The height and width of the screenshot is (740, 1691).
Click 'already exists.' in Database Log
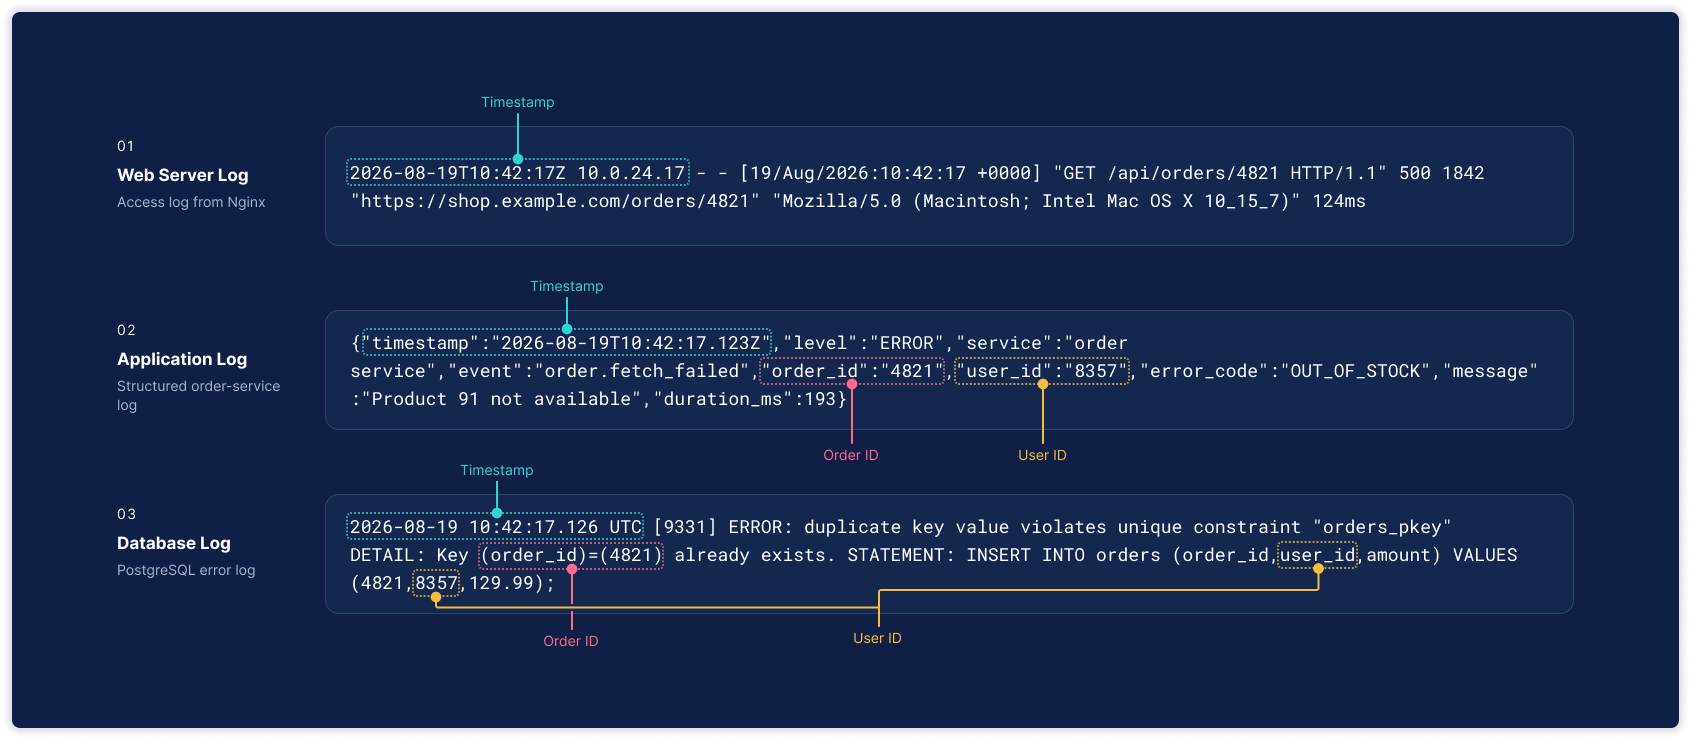click(755, 555)
